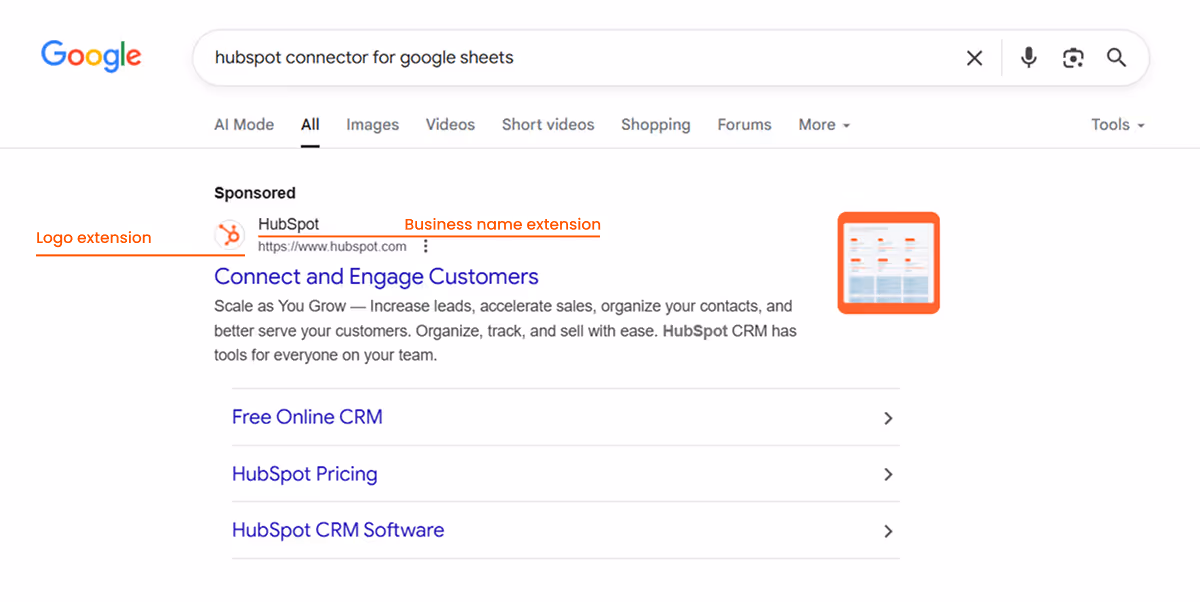The width and height of the screenshot is (1200, 602).
Task: Open the More search categories dropdown
Action: pyautogui.click(x=823, y=124)
